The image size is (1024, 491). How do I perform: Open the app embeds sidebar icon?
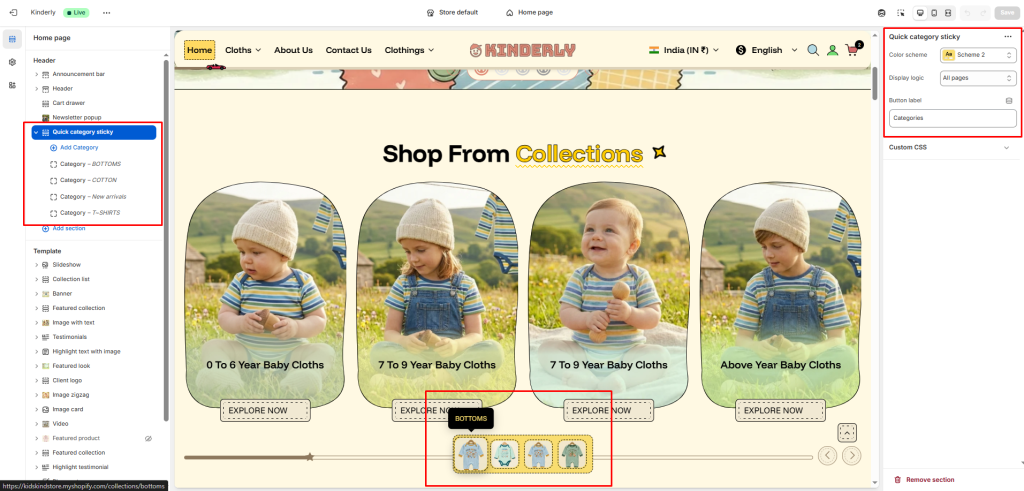[12, 85]
